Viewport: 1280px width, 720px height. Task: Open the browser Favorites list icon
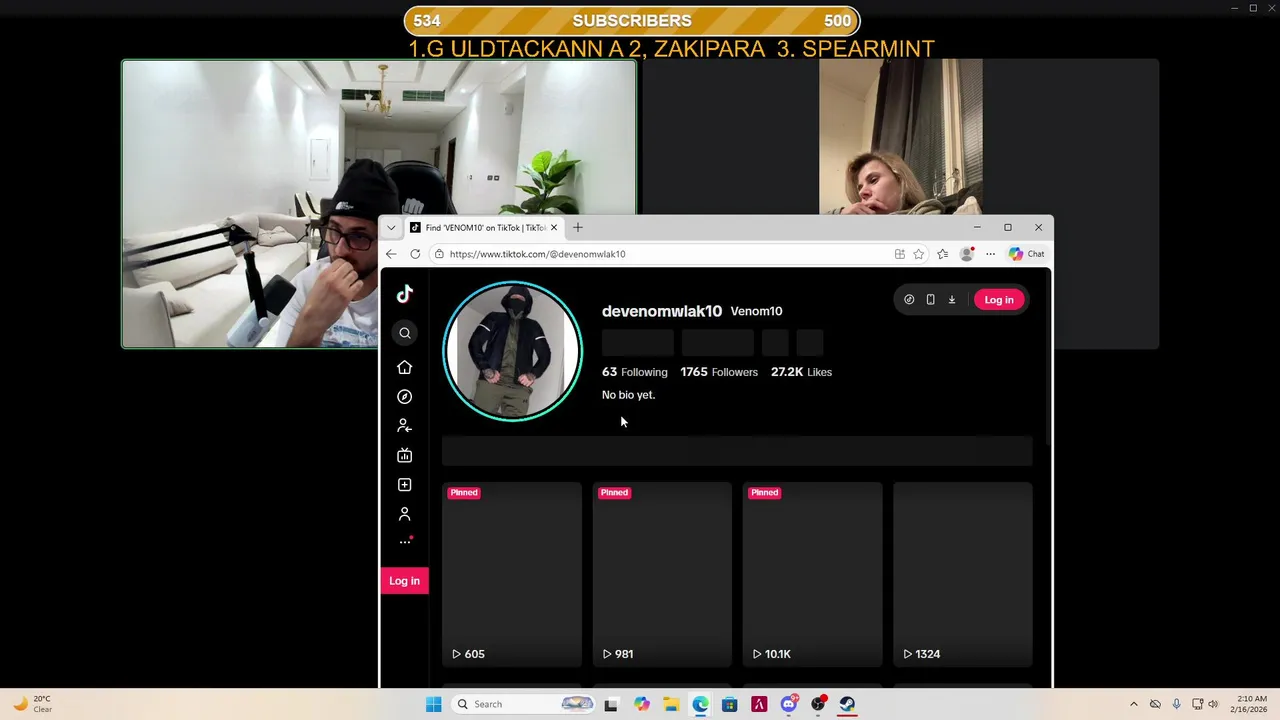click(942, 254)
